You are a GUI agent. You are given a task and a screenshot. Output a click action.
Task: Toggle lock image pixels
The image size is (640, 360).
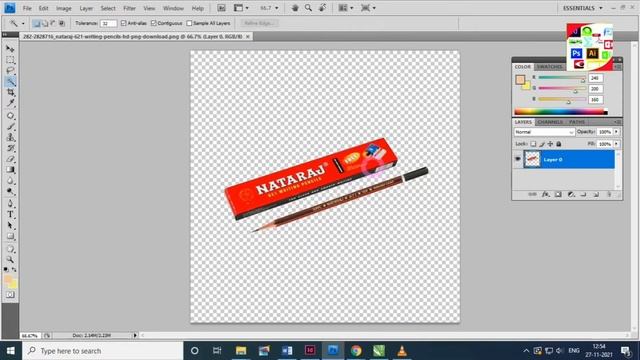(542, 144)
